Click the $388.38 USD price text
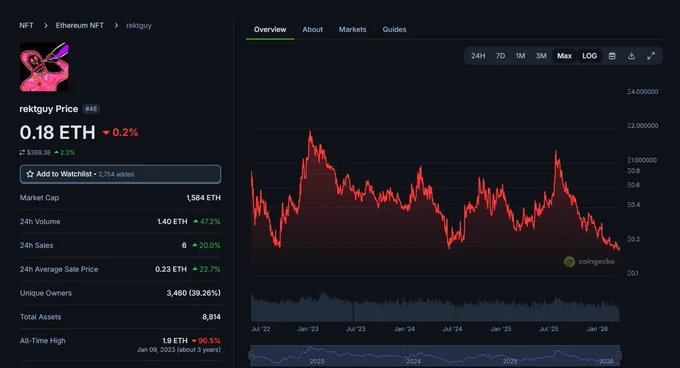The width and height of the screenshot is (680, 368). pyautogui.click(x=38, y=153)
